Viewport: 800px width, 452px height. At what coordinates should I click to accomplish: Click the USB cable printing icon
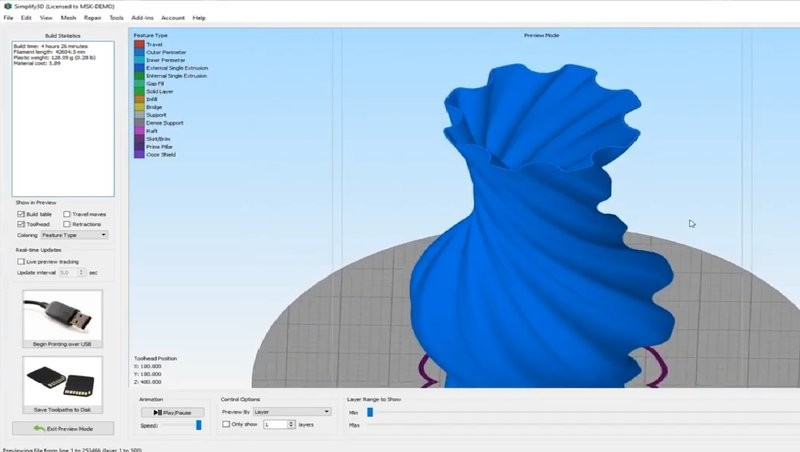click(62, 313)
